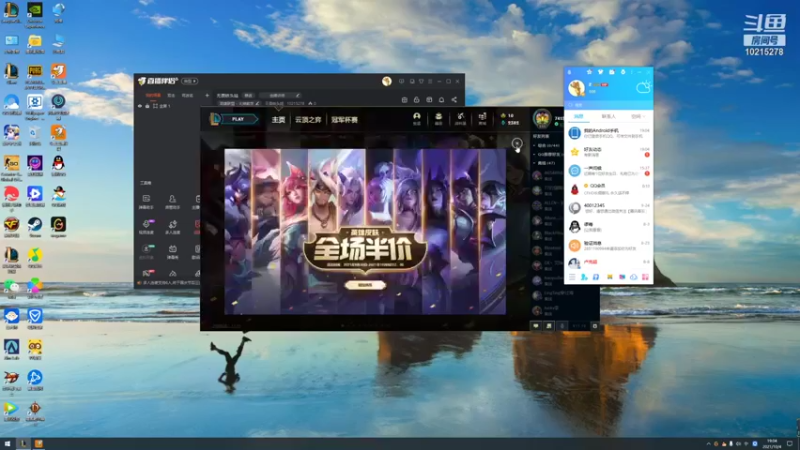Open the missions icon below the League friends list
Screen dimensions: 800x450
tap(549, 326)
